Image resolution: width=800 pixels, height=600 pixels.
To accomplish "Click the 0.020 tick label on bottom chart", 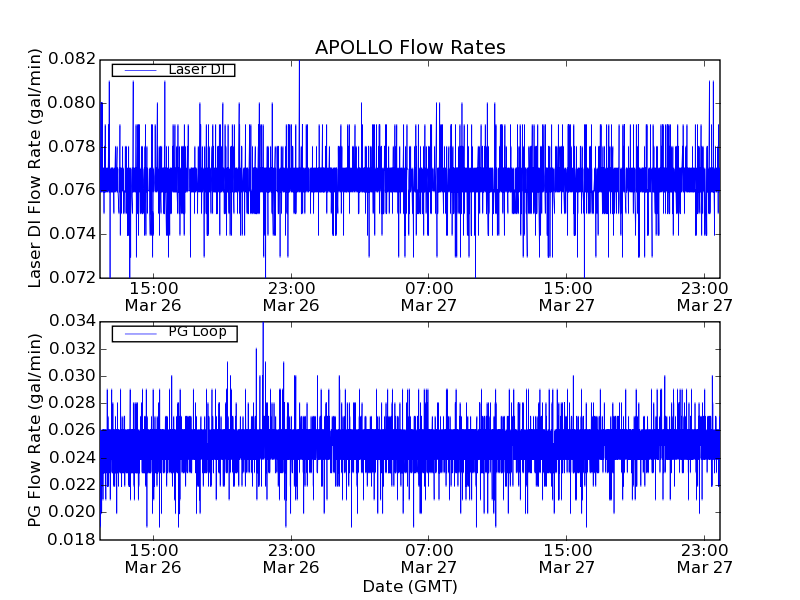I will 72,512.
